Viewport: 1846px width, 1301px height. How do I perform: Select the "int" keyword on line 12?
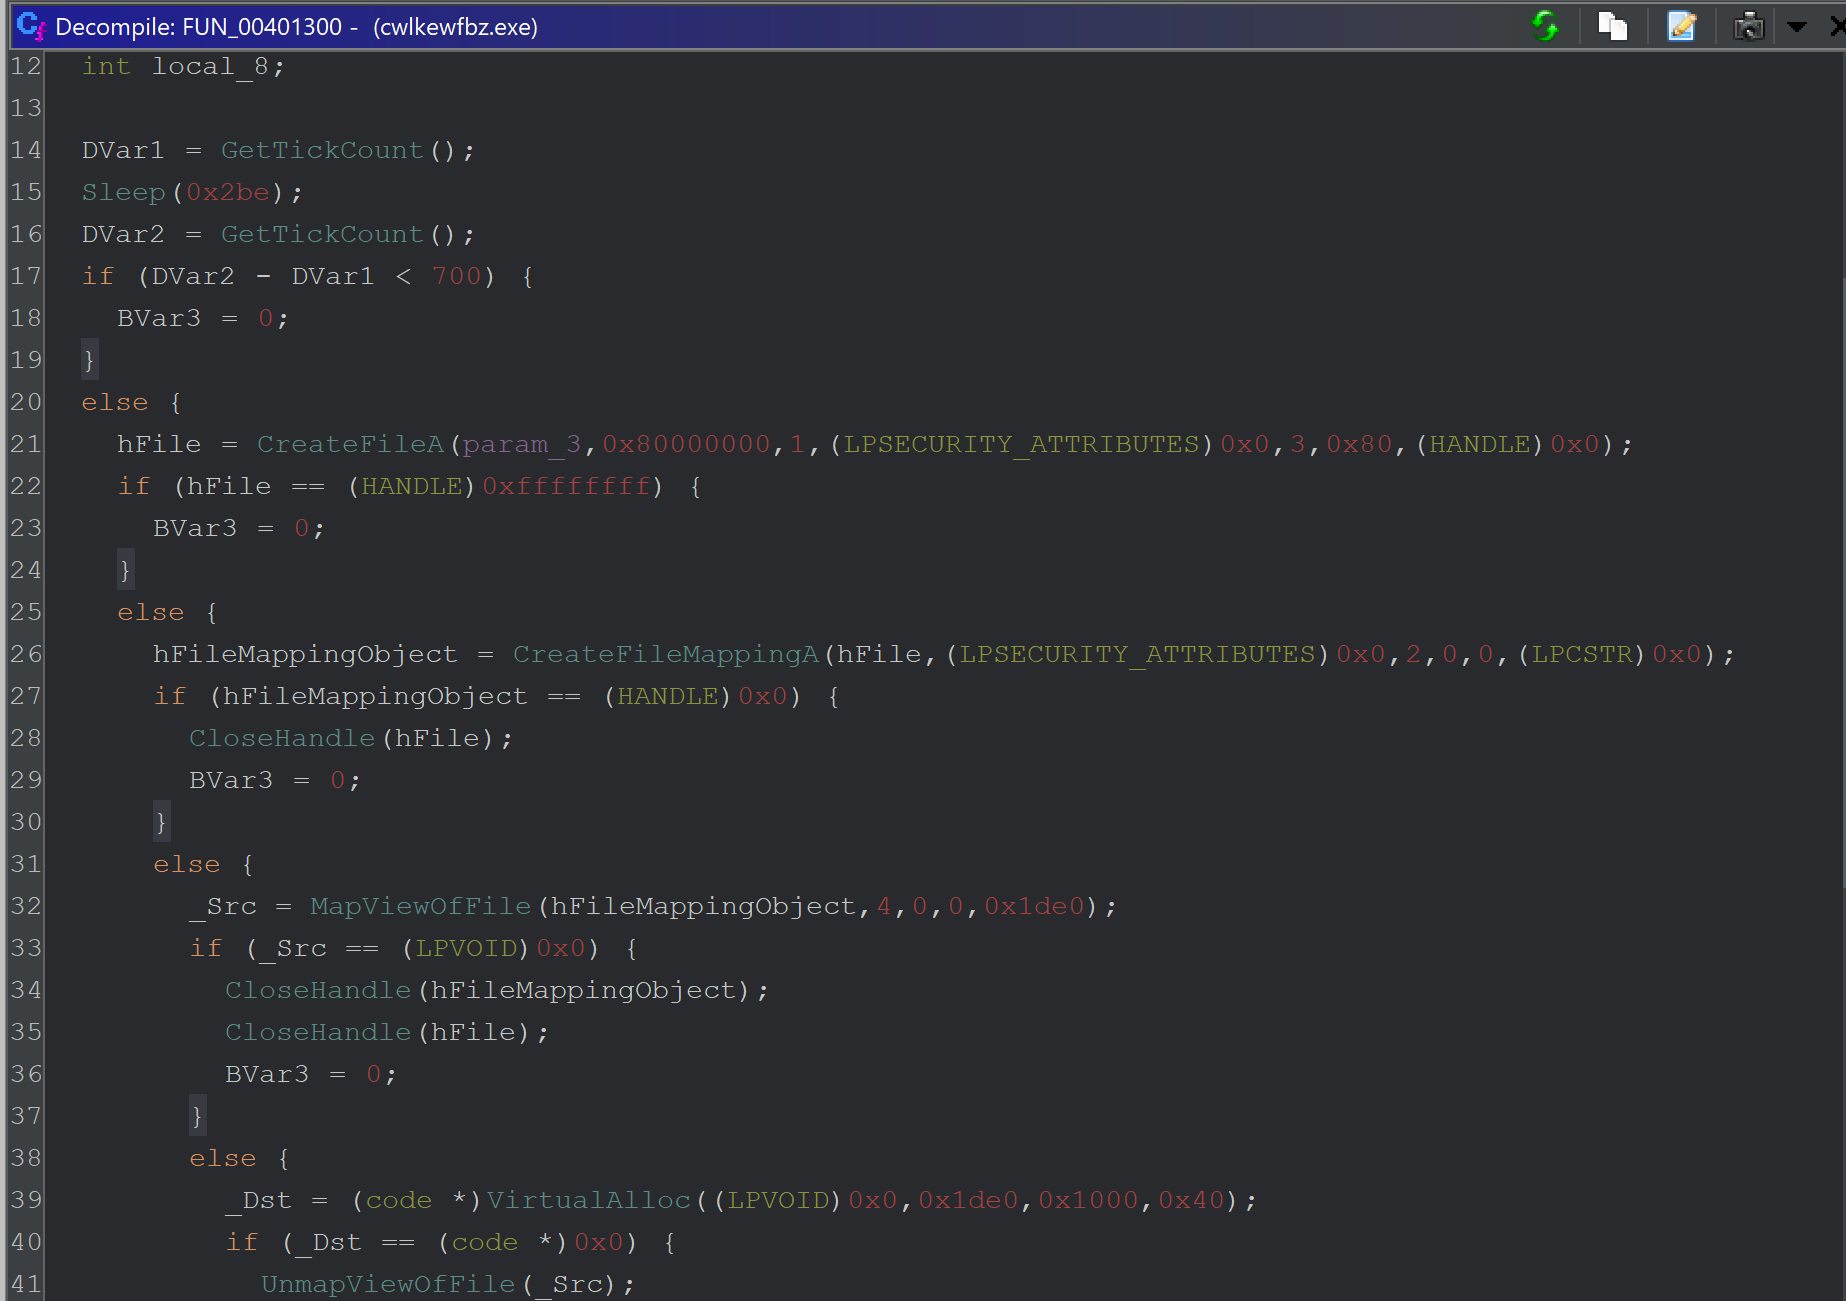click(x=106, y=66)
